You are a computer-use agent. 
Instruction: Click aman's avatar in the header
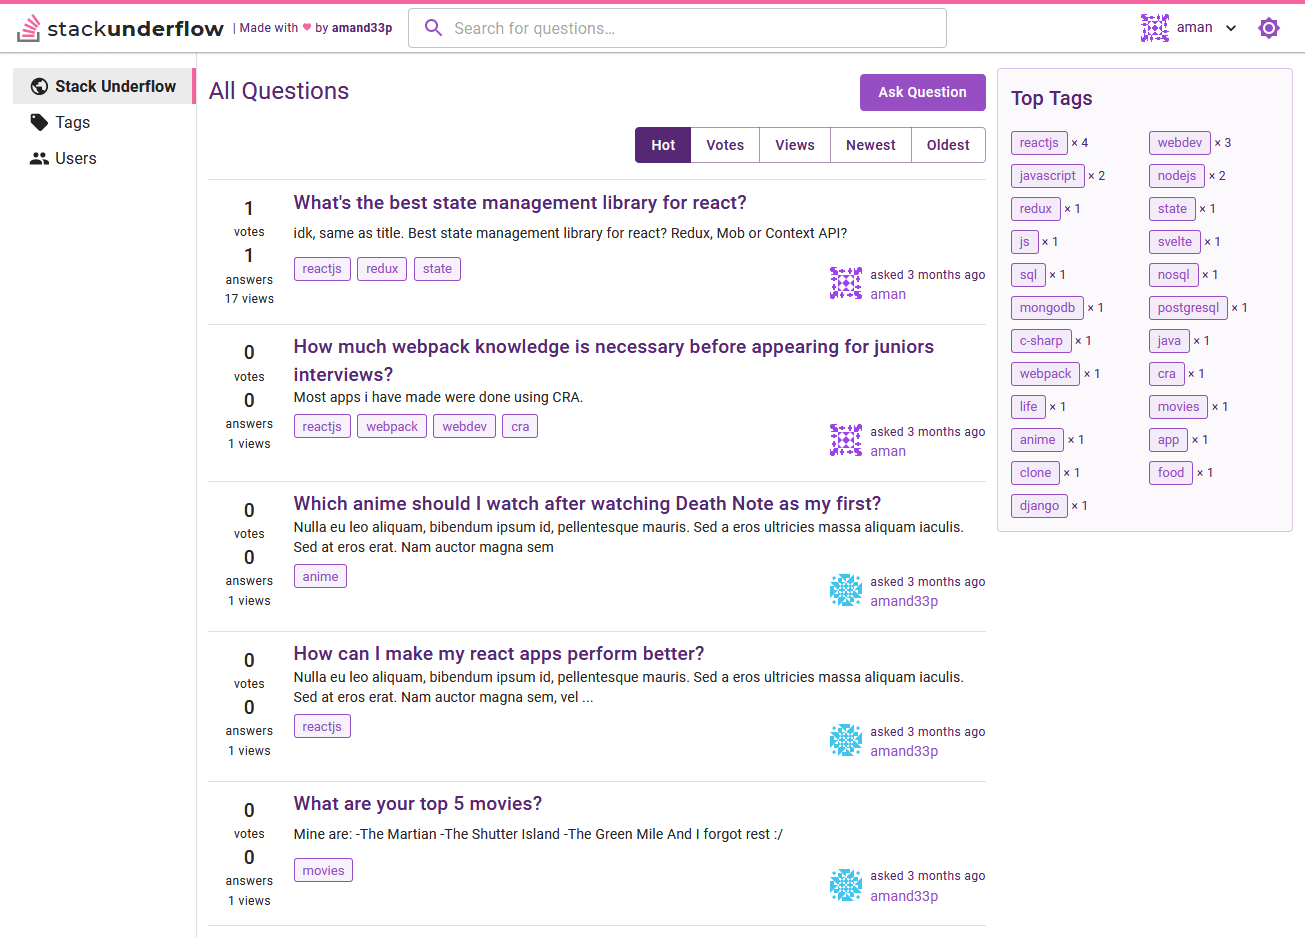(x=1155, y=28)
